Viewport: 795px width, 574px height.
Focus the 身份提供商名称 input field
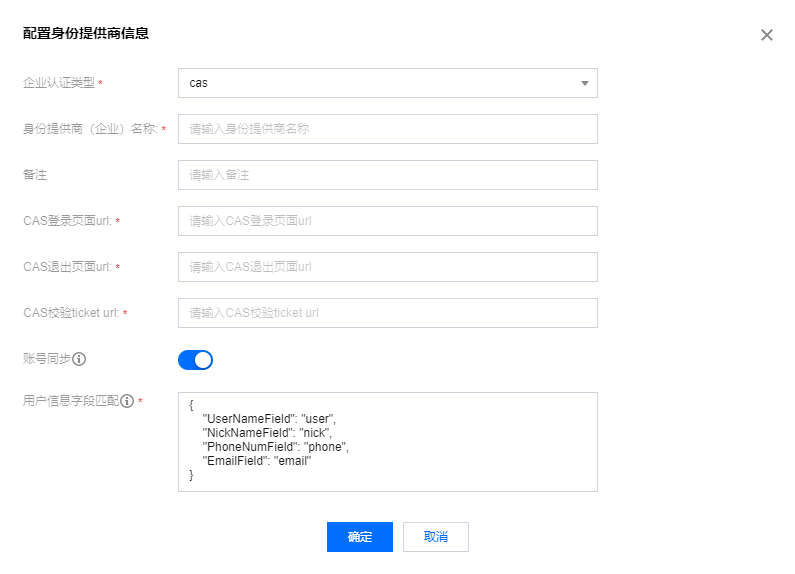click(386, 129)
